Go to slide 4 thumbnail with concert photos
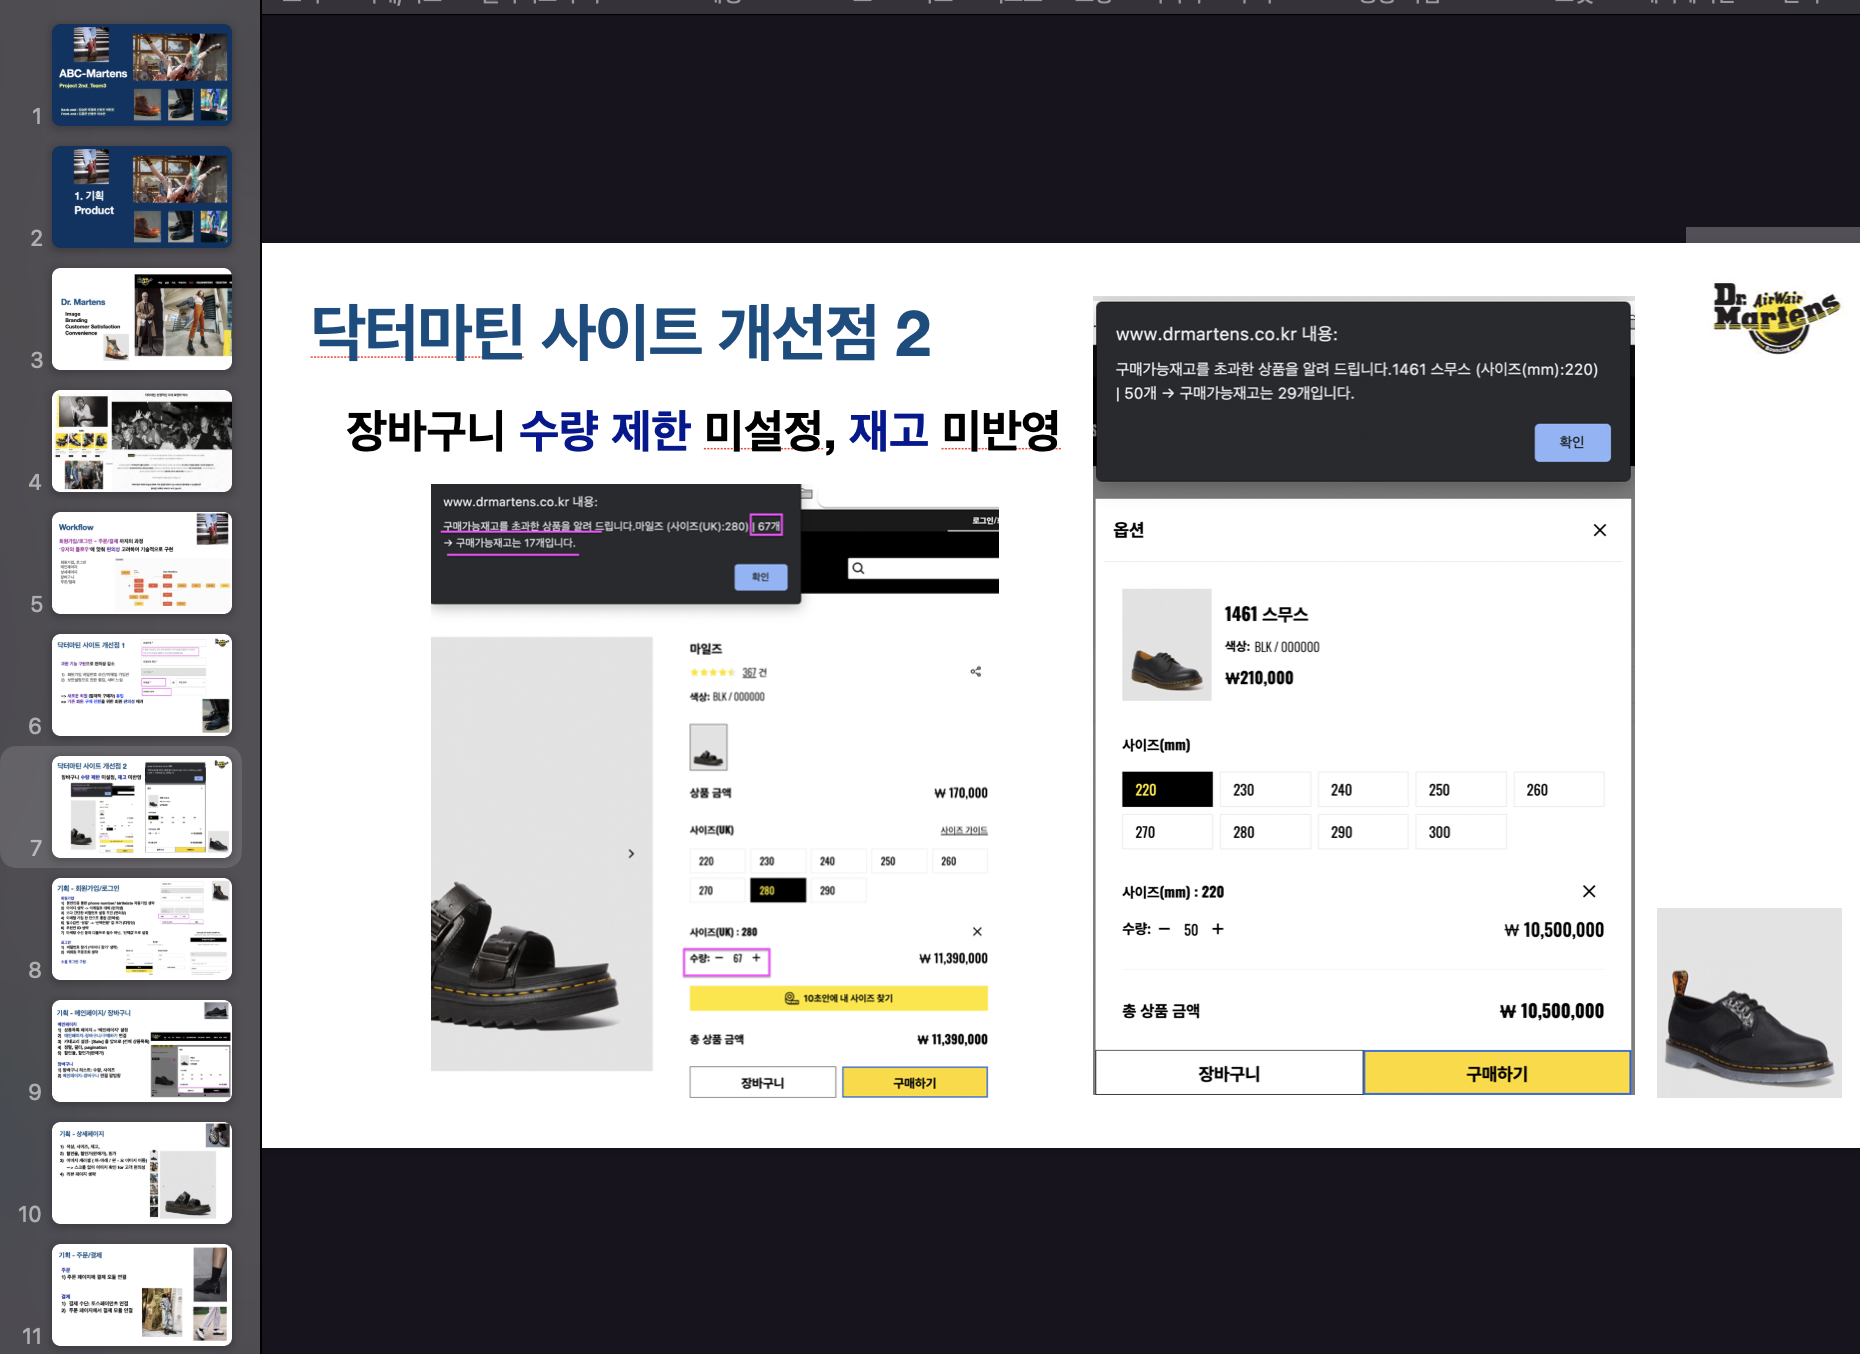This screenshot has width=1860, height=1354. pyautogui.click(x=142, y=441)
